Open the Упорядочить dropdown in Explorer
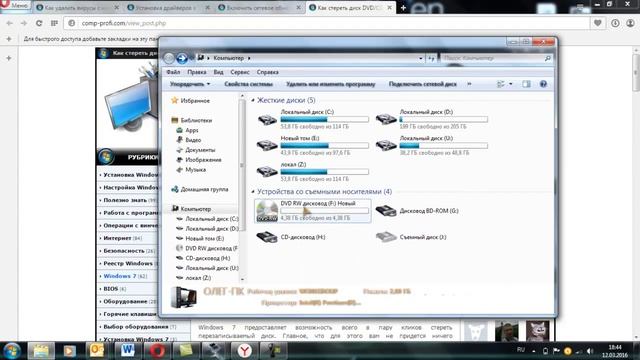Image resolution: width=640 pixels, height=360 pixels. [190, 84]
